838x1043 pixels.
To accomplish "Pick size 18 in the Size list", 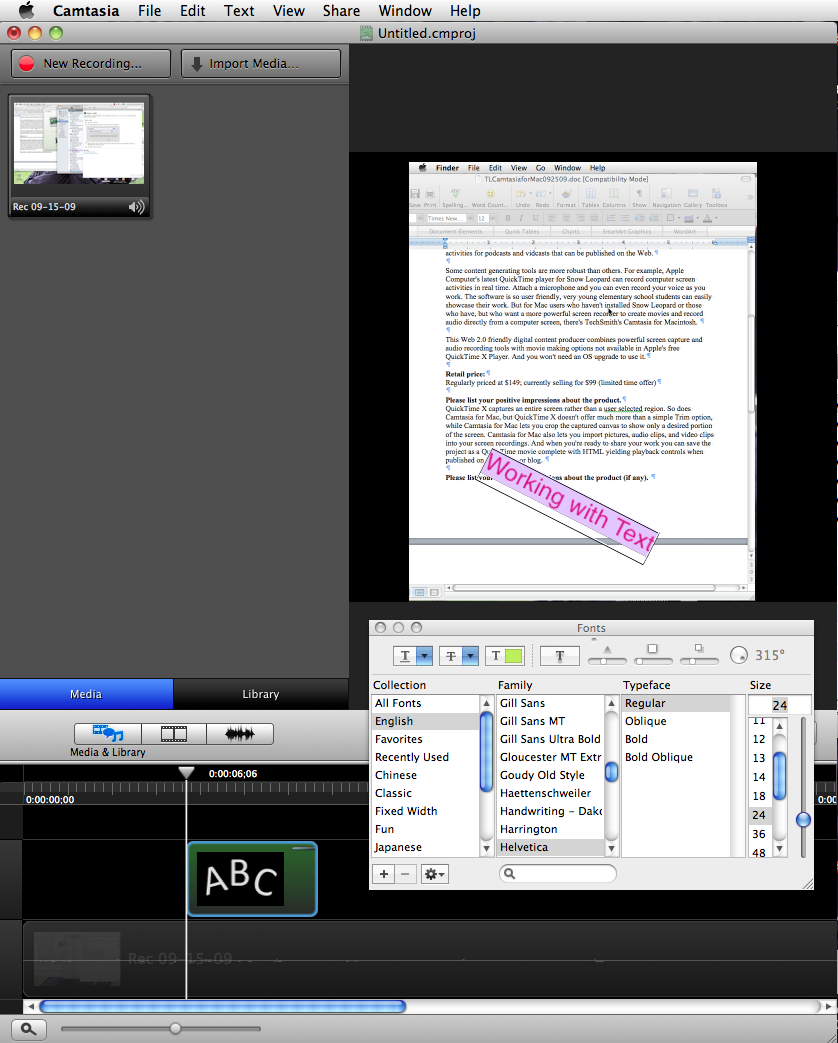I will pyautogui.click(x=759, y=796).
